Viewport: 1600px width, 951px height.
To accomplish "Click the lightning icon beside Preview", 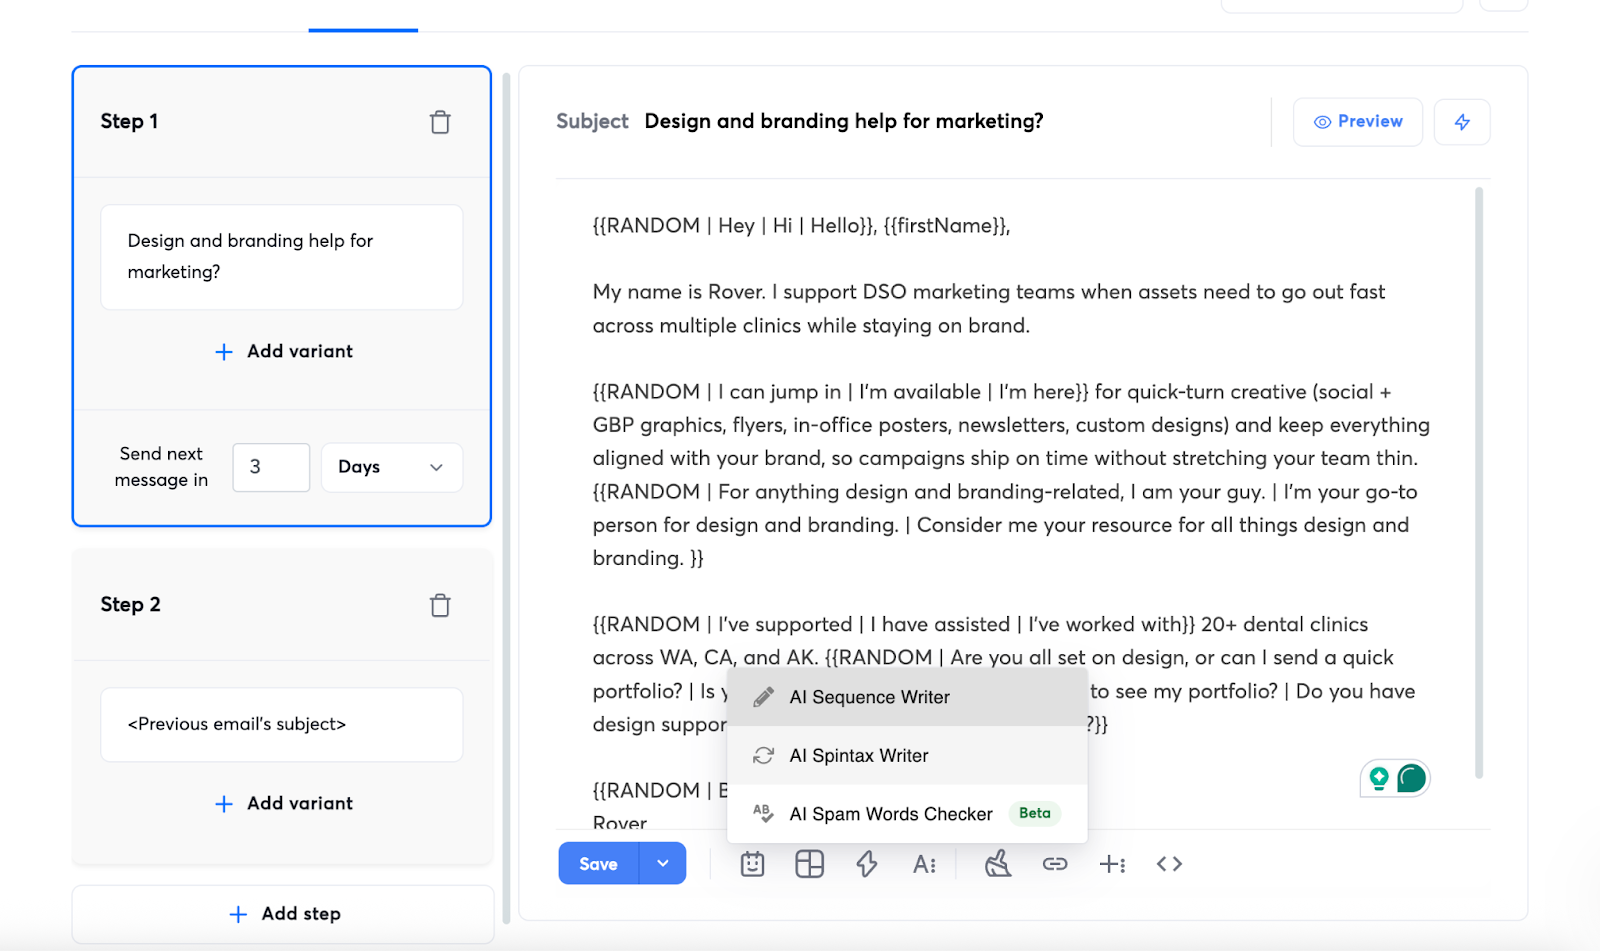I will click(x=1462, y=121).
